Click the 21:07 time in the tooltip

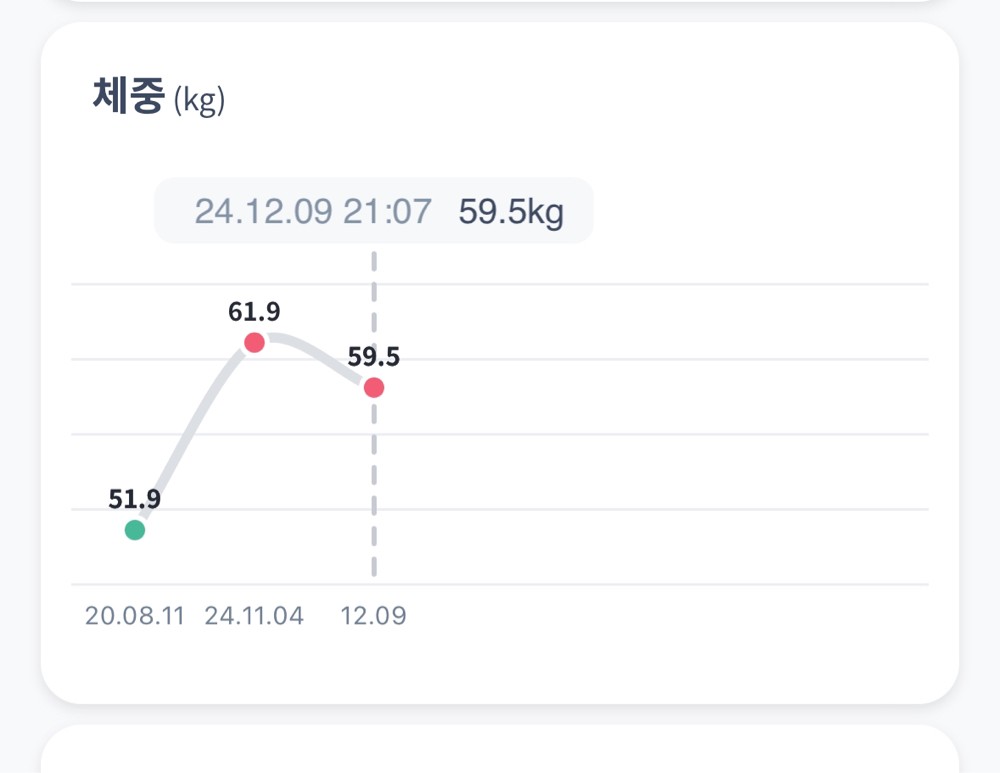click(388, 212)
